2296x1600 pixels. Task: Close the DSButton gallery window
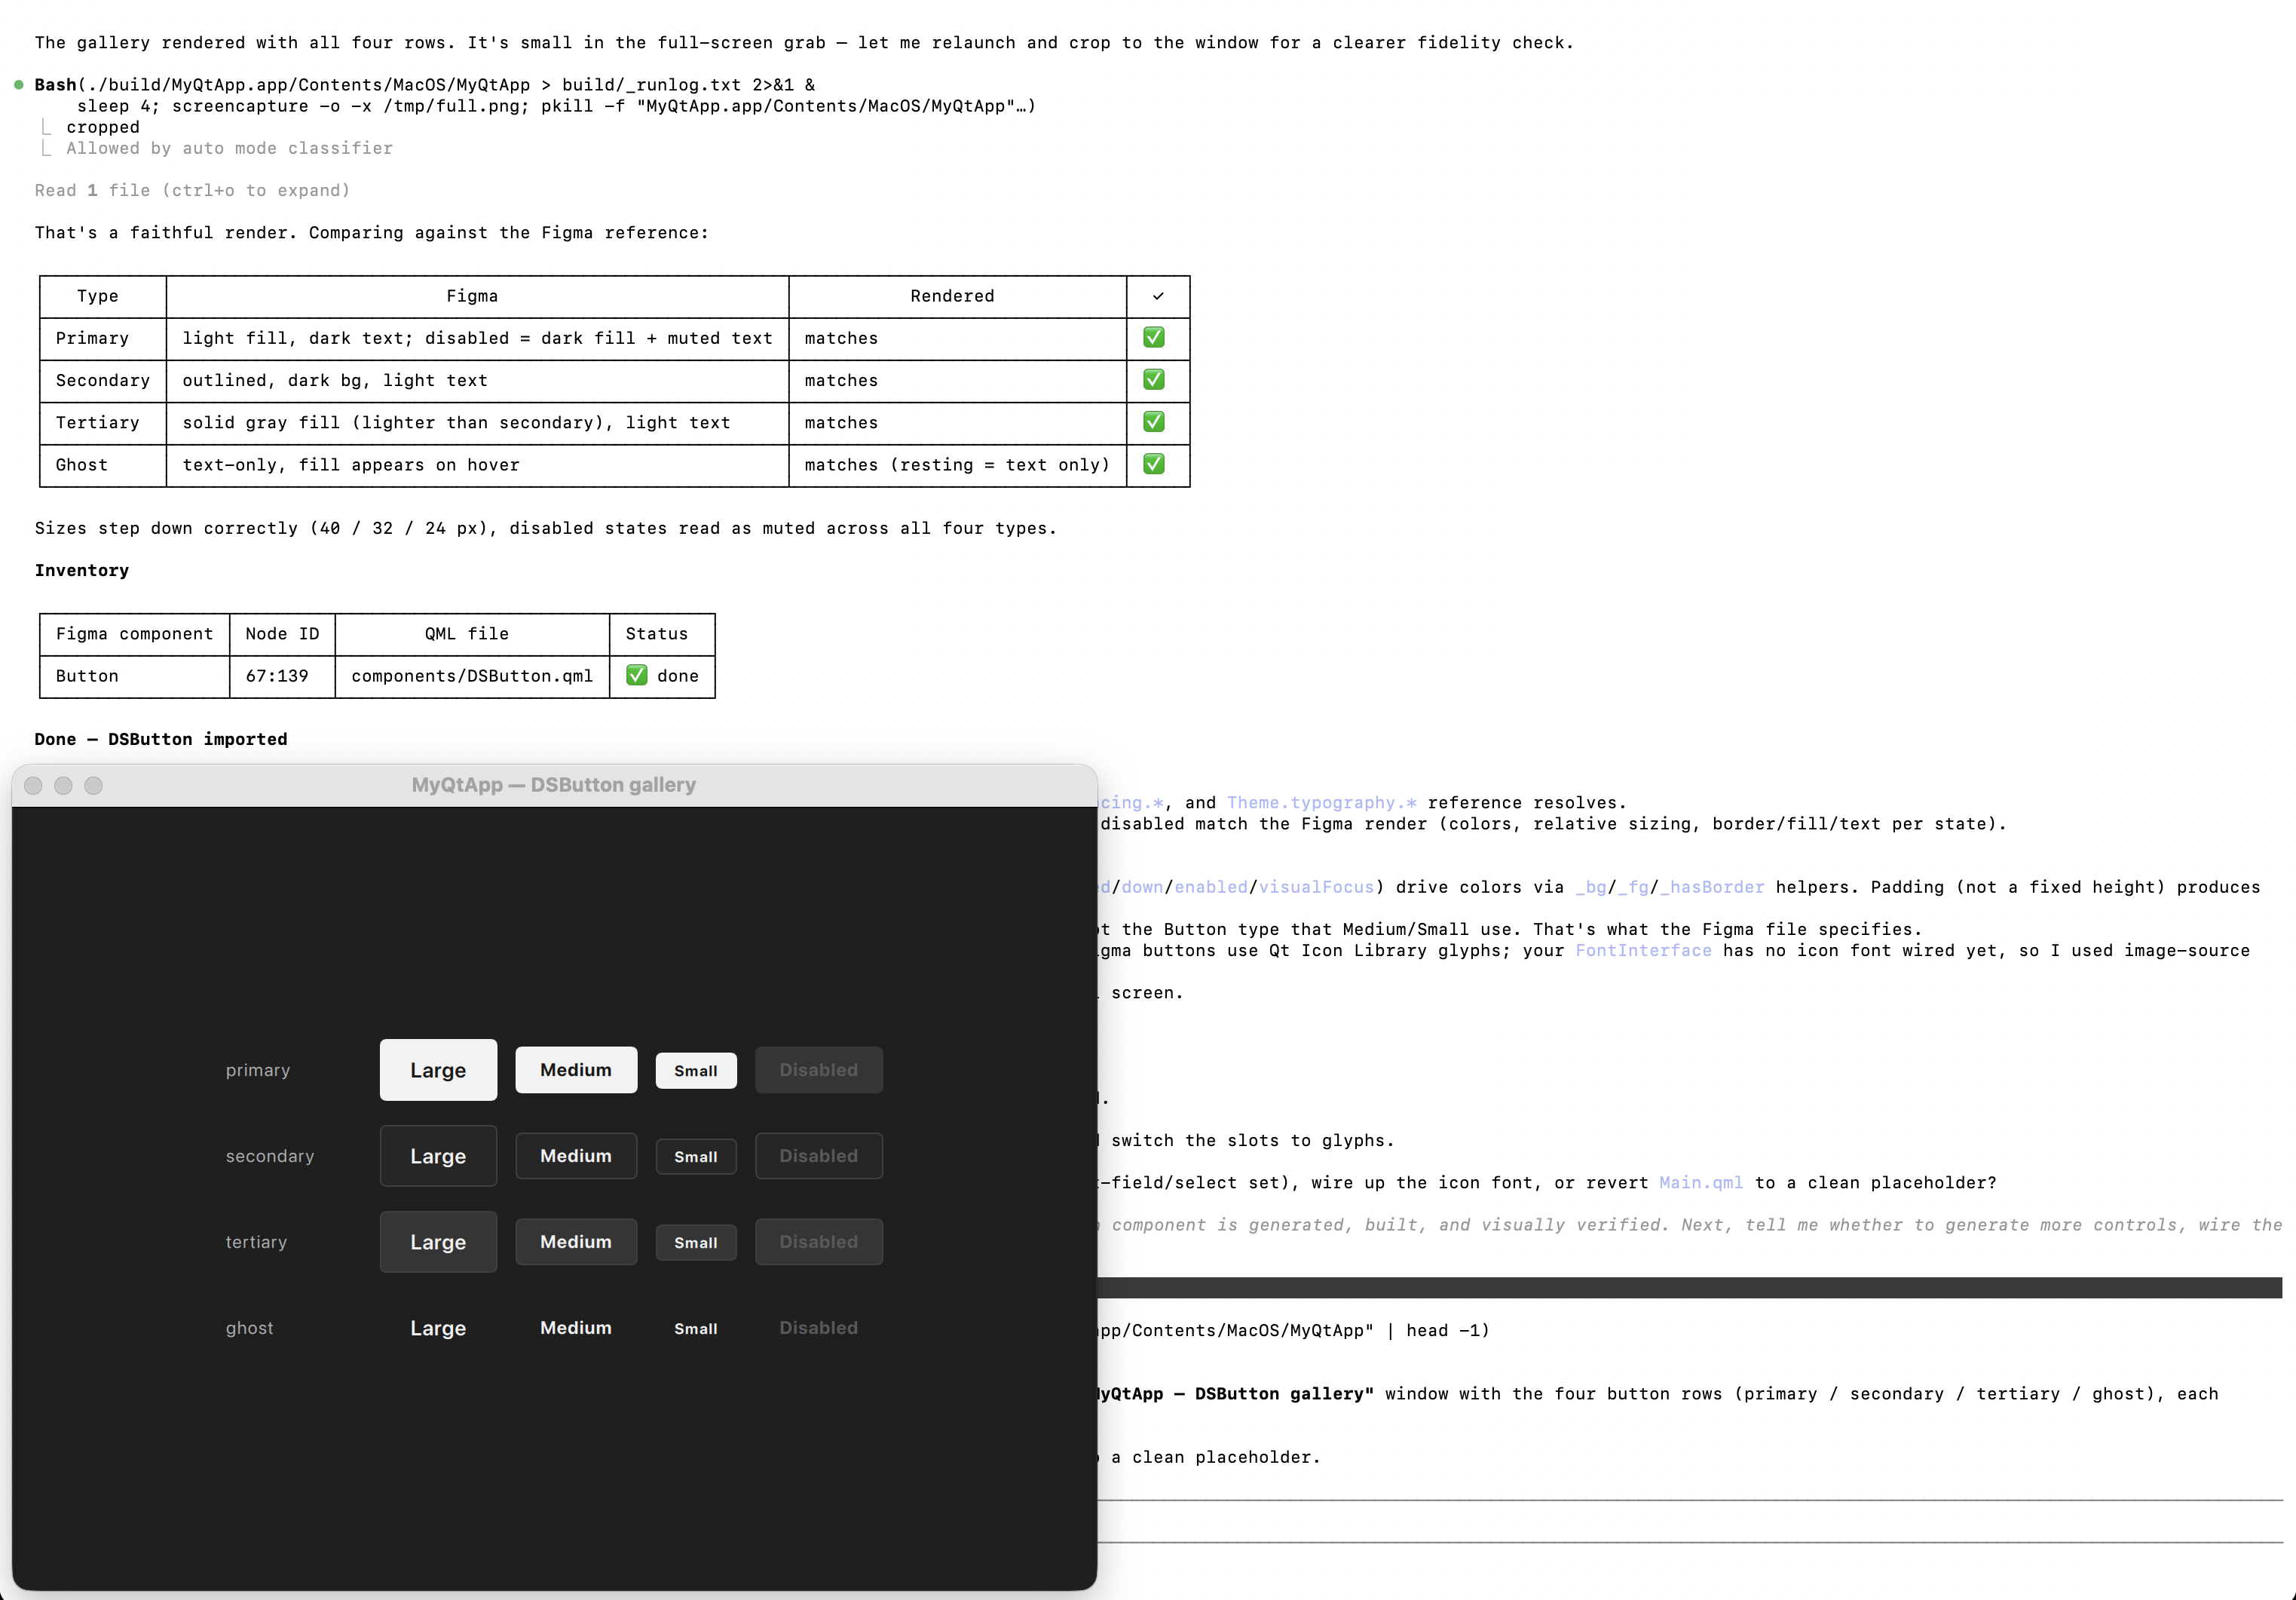(x=33, y=786)
